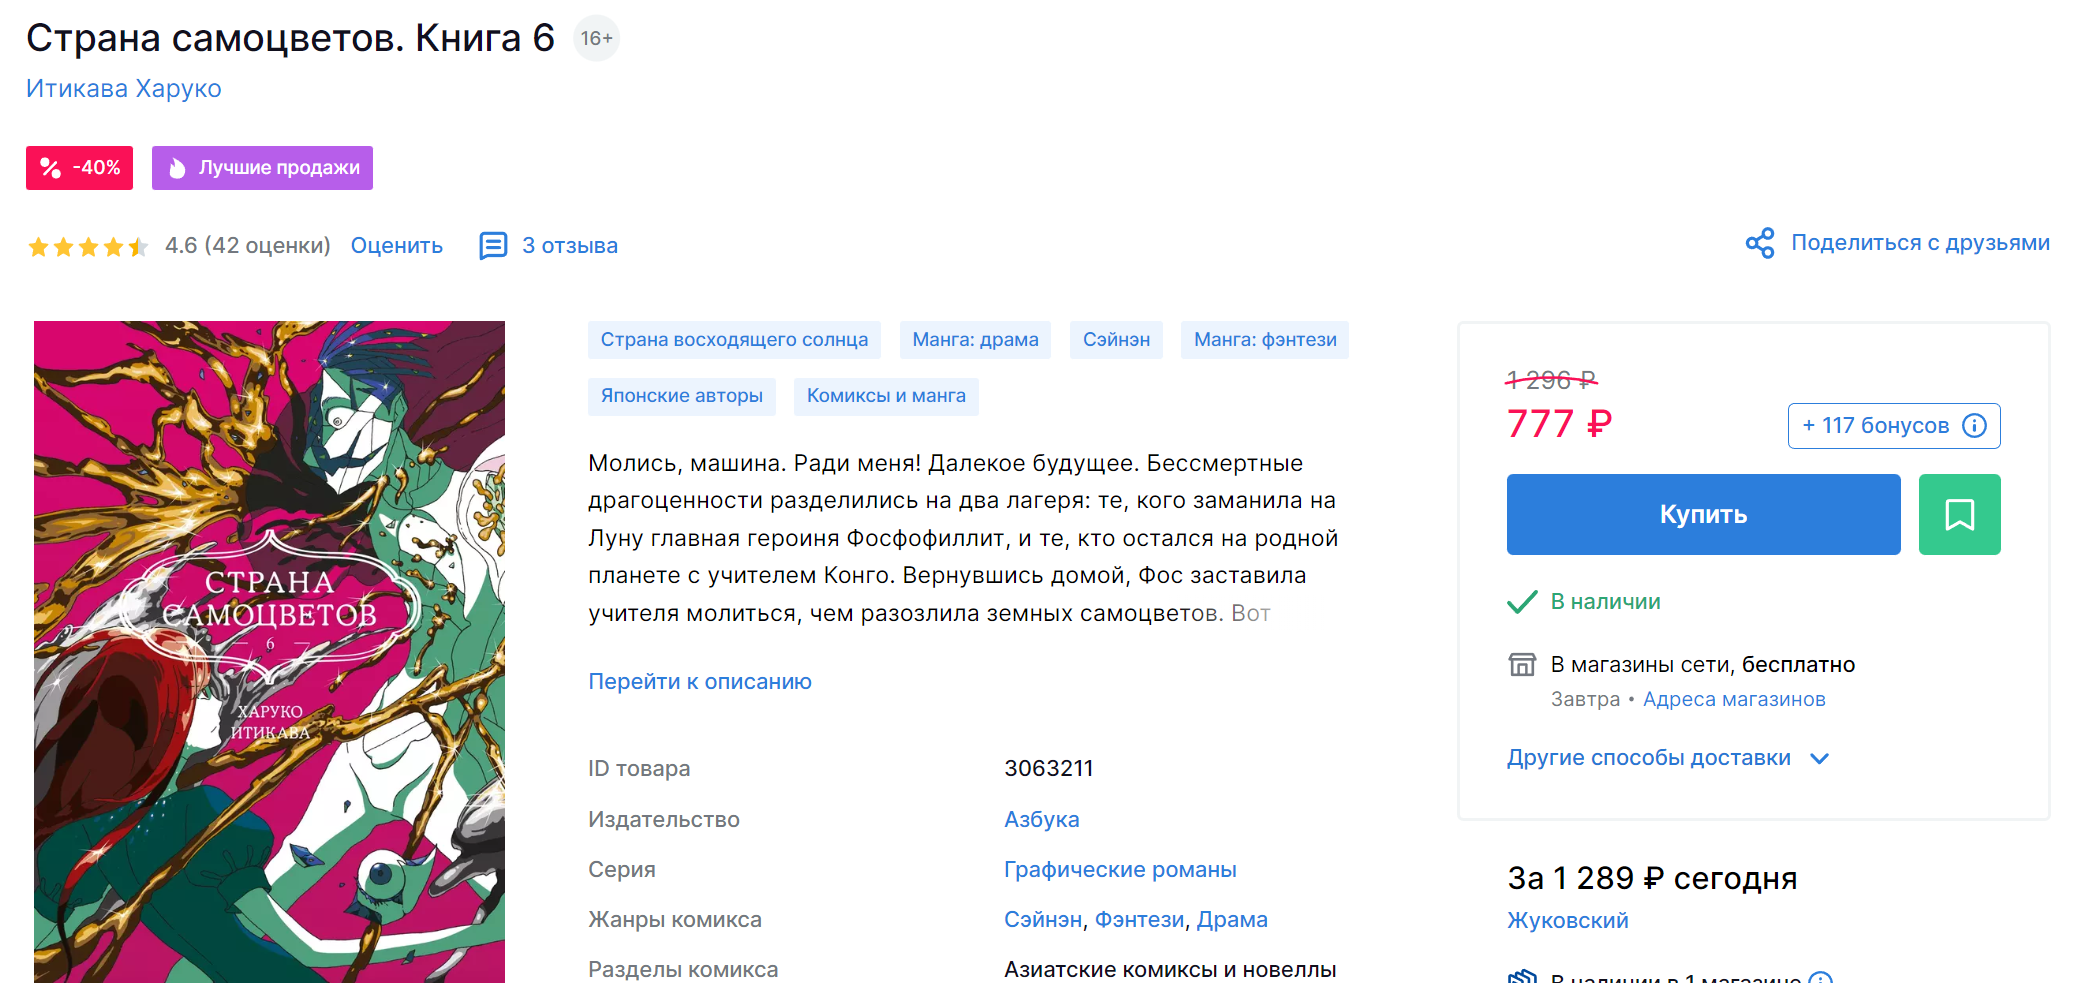Click the flame icon on Лучшие продажи badge

tap(177, 168)
